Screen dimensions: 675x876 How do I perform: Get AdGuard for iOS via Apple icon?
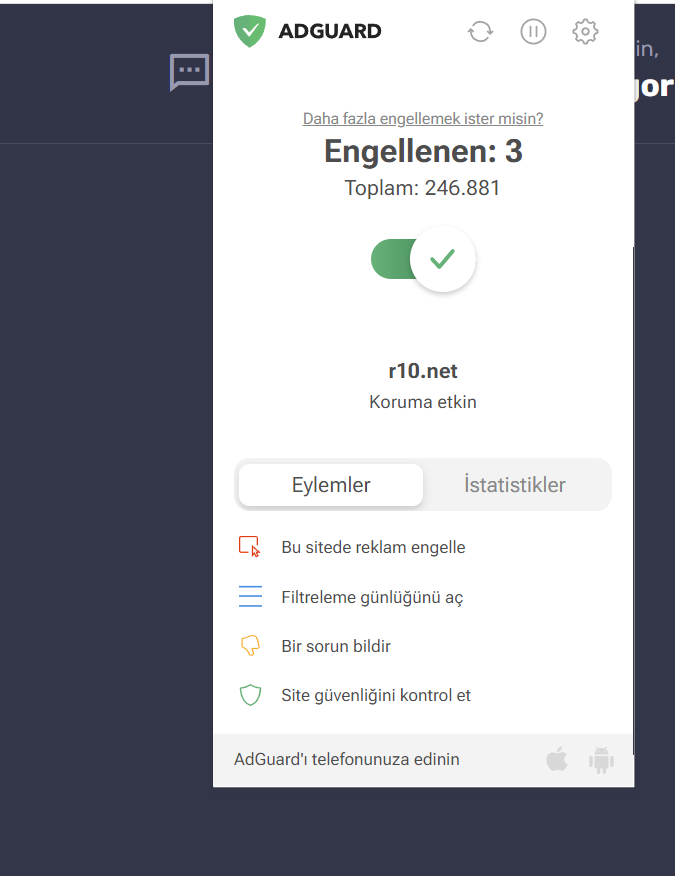(557, 759)
